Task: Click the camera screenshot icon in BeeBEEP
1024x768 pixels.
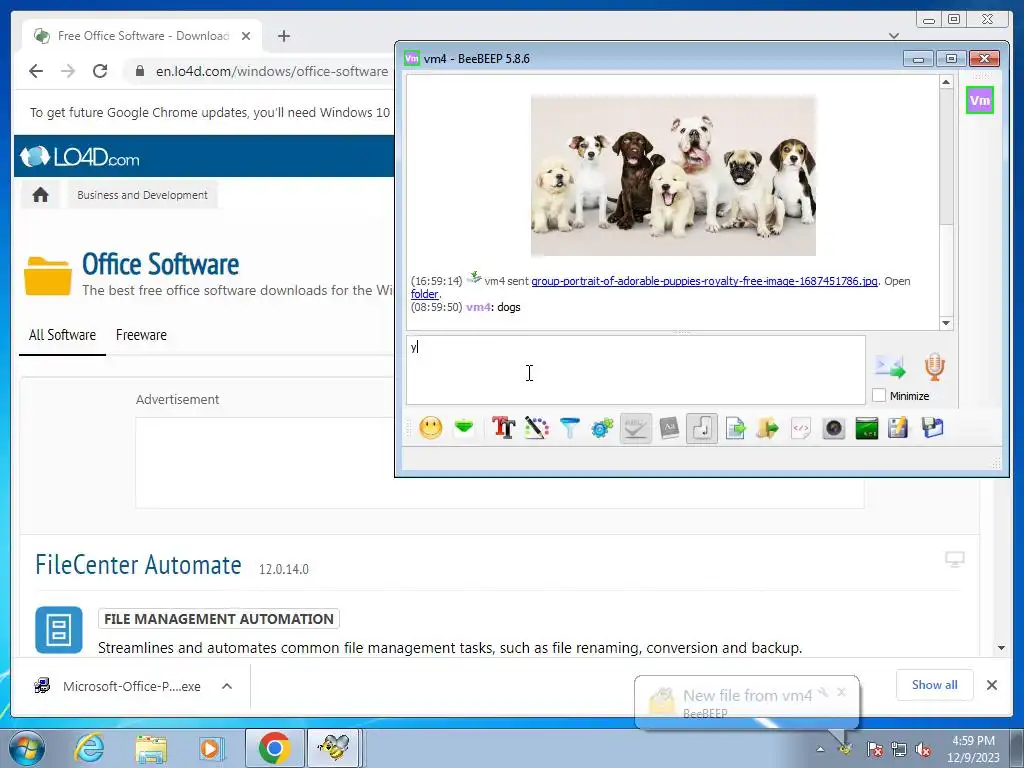Action: click(834, 428)
